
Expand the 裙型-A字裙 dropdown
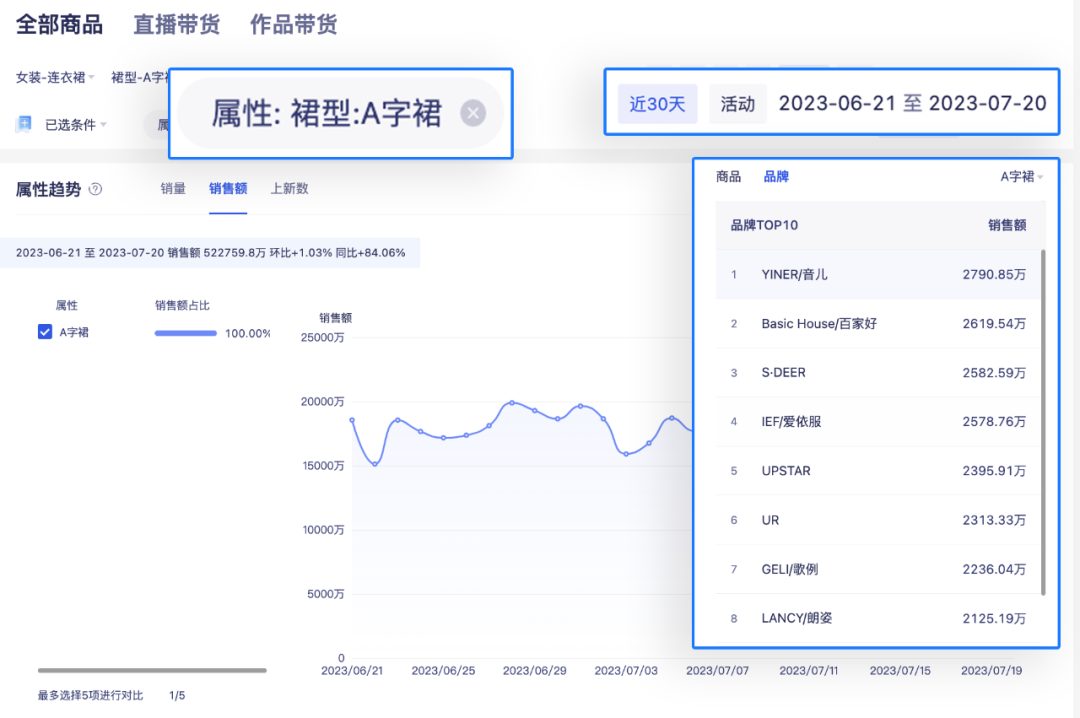pyautogui.click(x=139, y=77)
